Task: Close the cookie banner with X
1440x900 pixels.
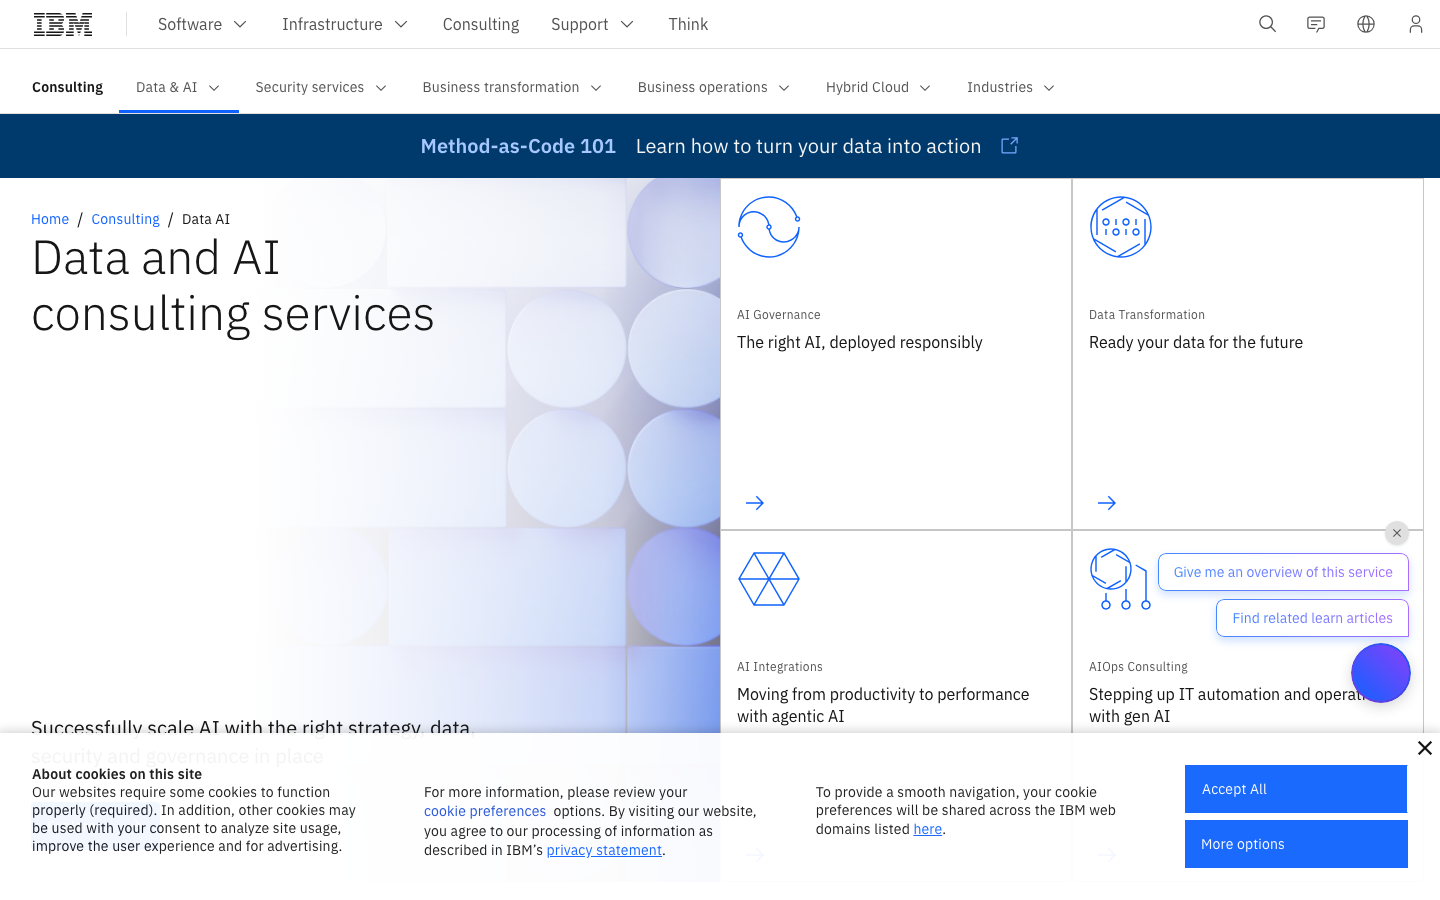Action: coord(1425,748)
